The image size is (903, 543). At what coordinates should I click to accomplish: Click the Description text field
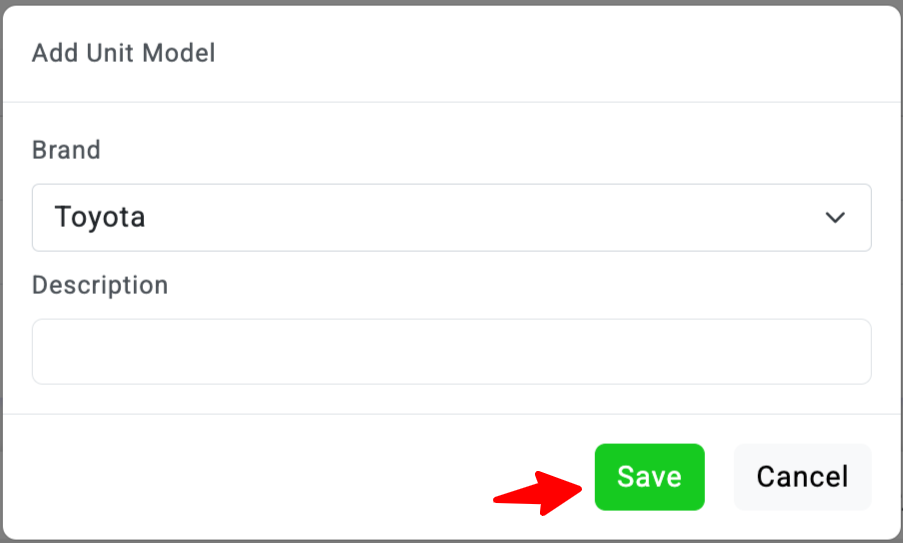pyautogui.click(x=451, y=352)
